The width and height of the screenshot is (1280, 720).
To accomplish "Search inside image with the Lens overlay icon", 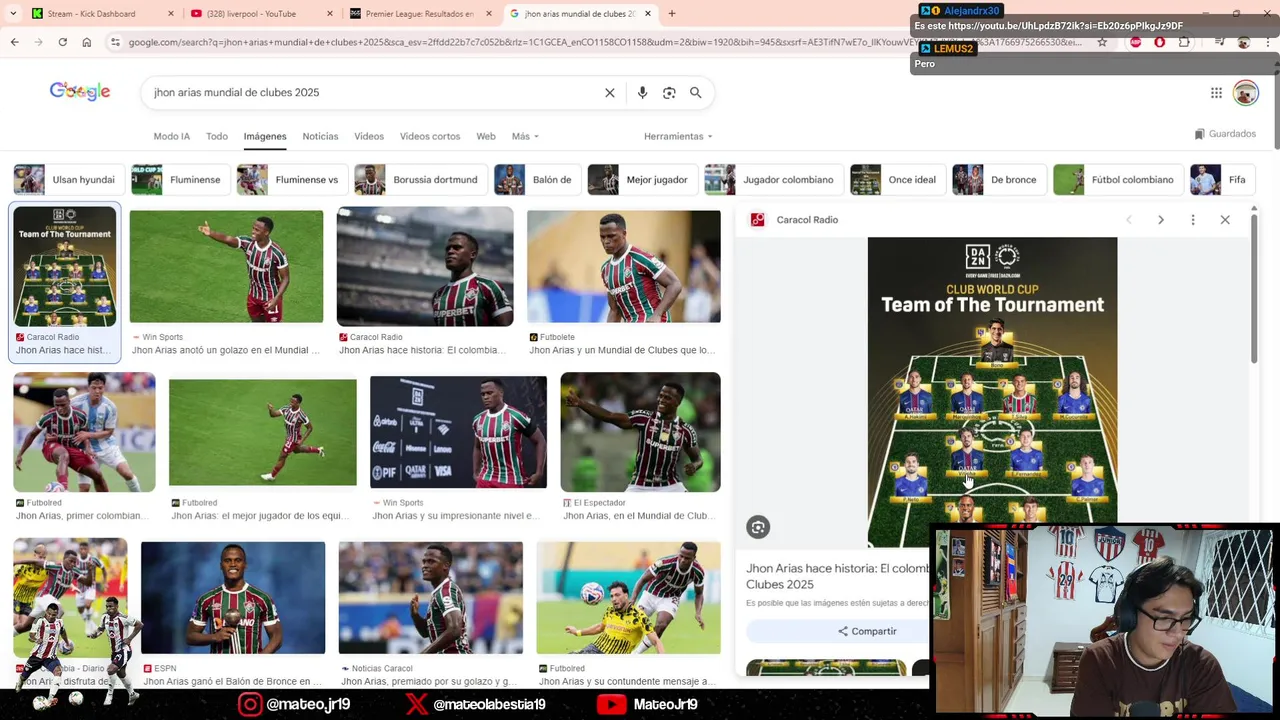I will coord(758,527).
